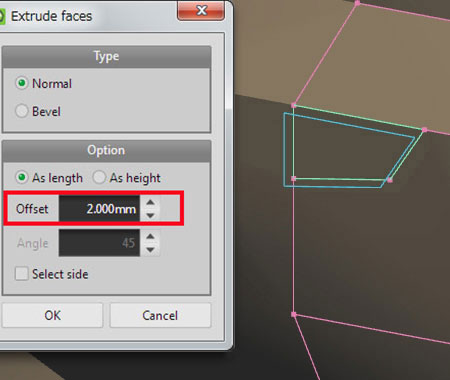Confirm the extrusion with the OK button
This screenshot has width=450, height=380.
tap(52, 315)
